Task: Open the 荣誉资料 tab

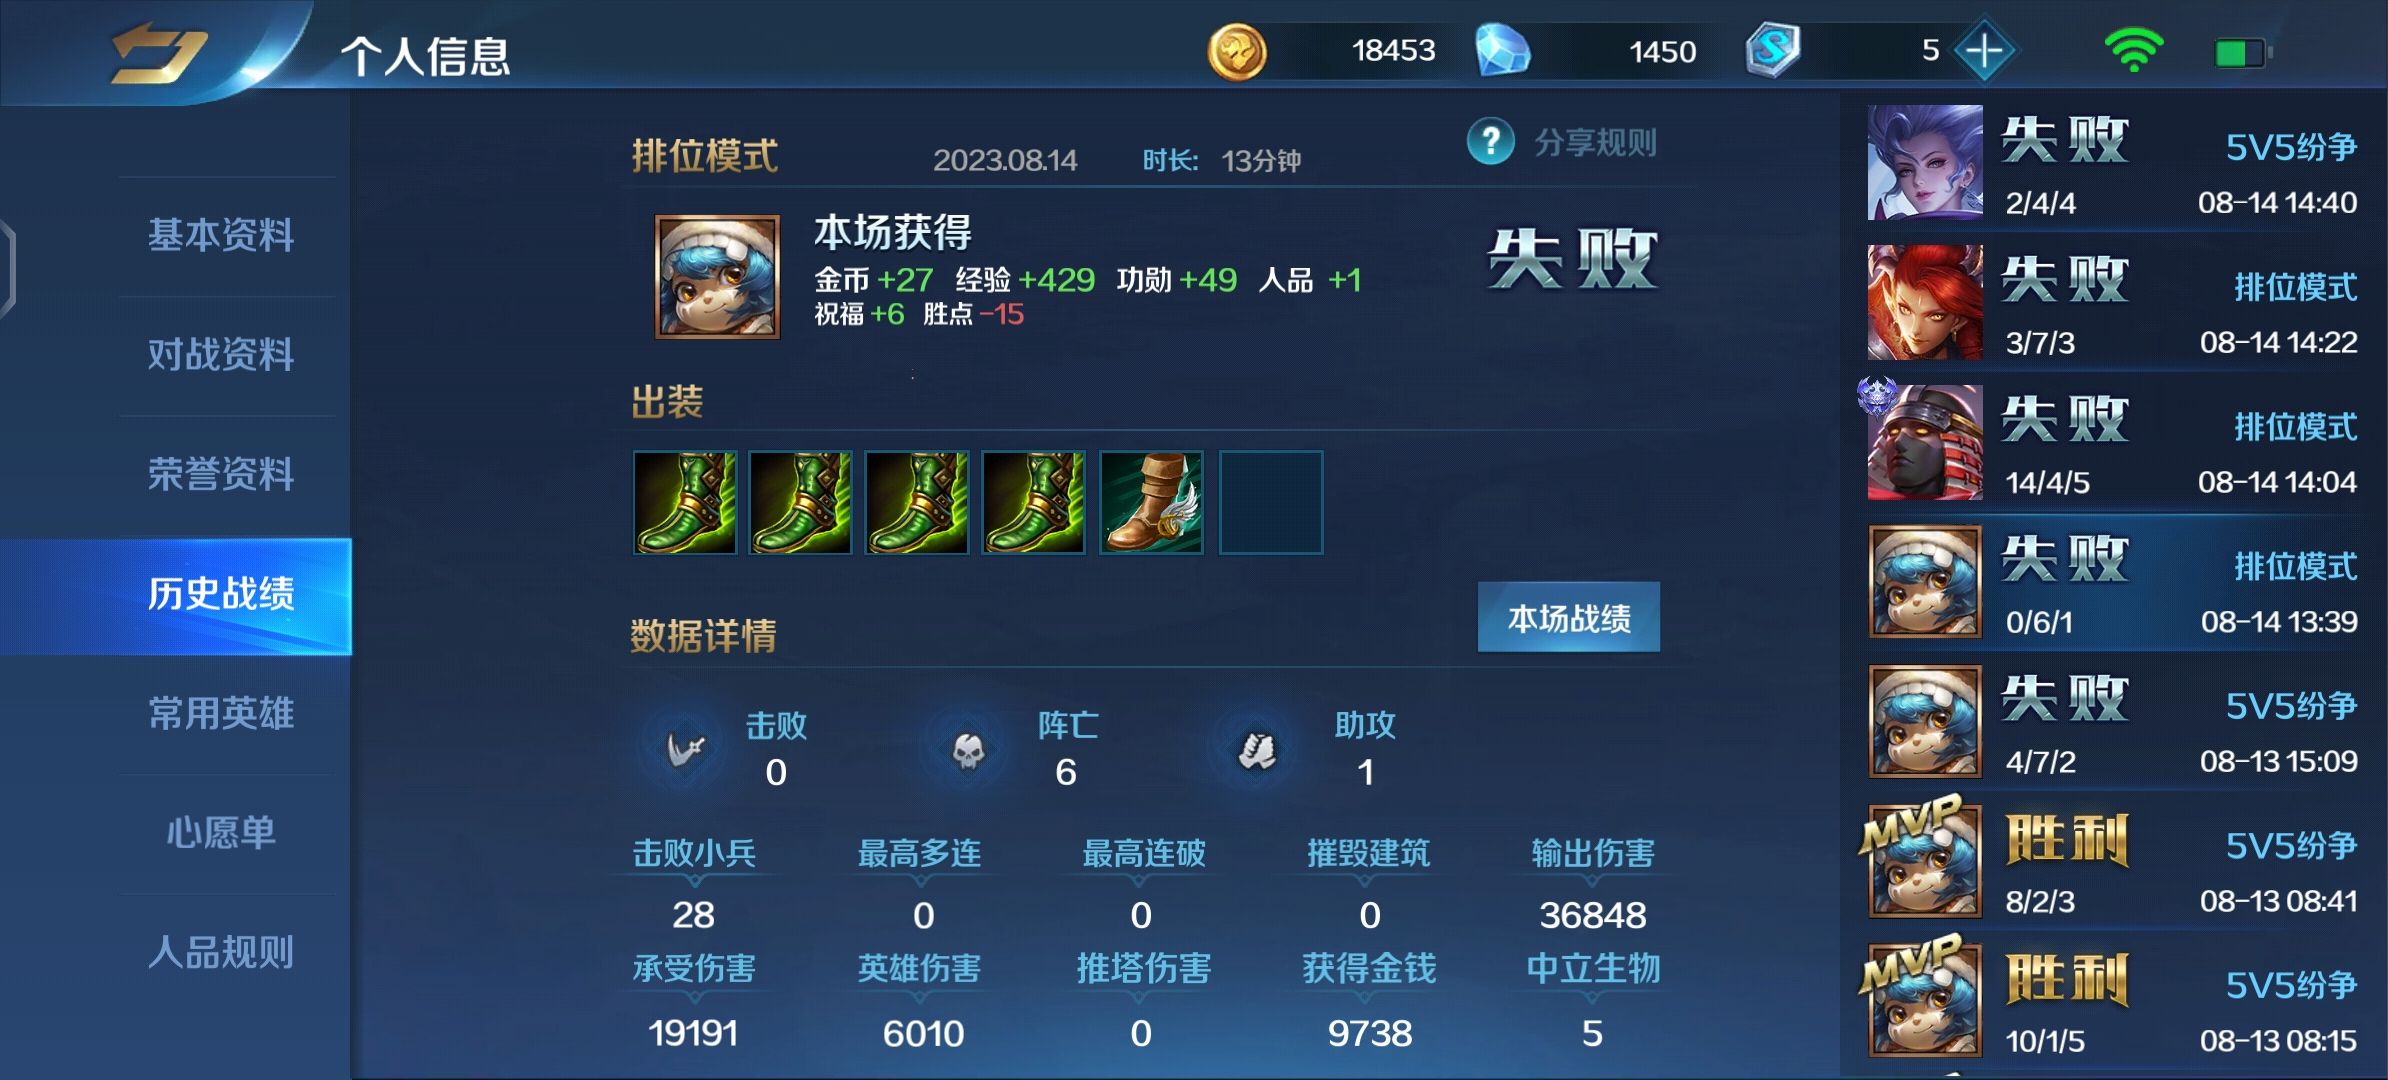Action: (221, 474)
